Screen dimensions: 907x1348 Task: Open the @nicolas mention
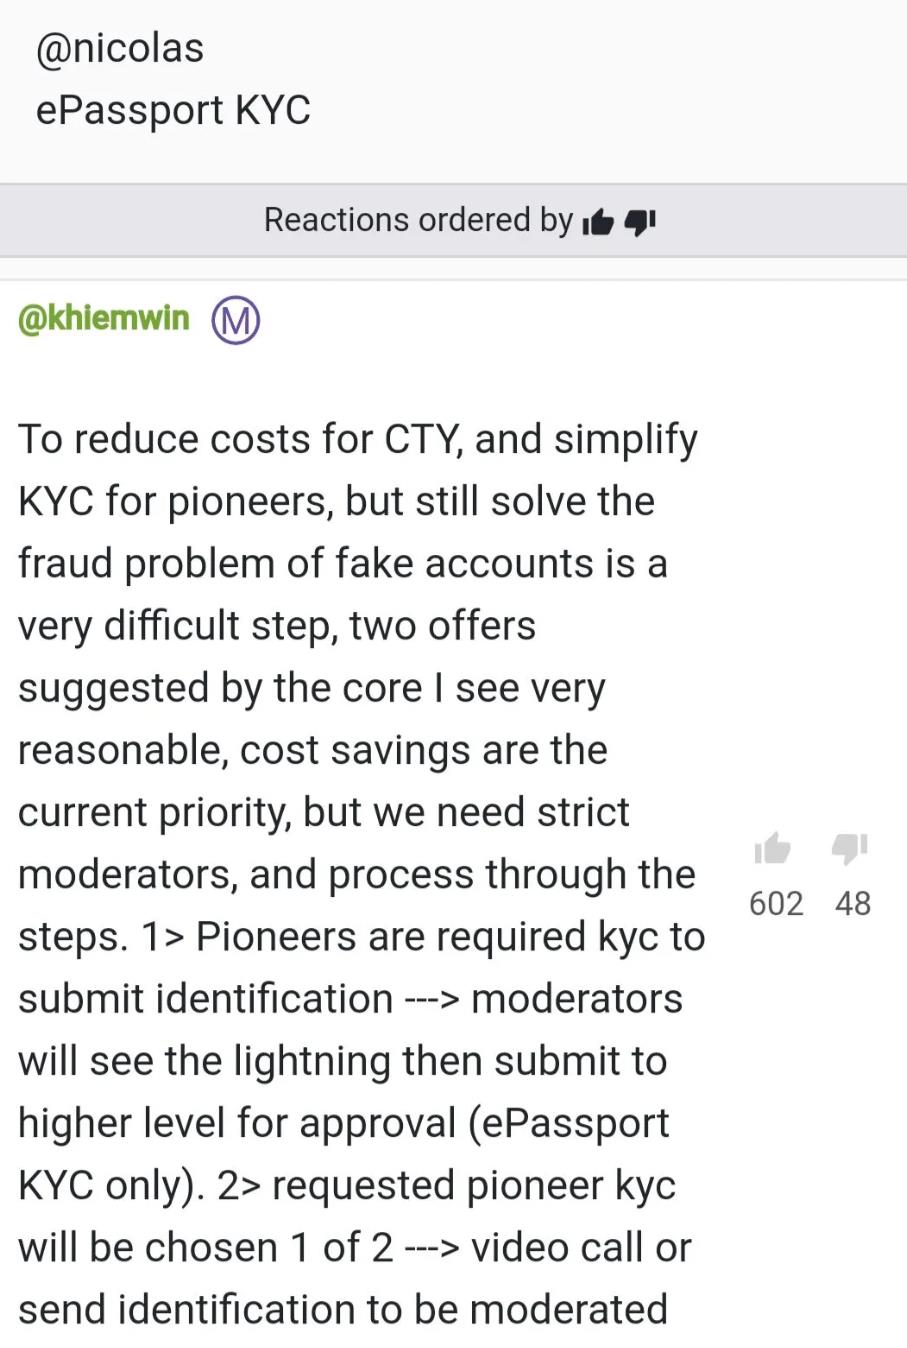point(120,49)
